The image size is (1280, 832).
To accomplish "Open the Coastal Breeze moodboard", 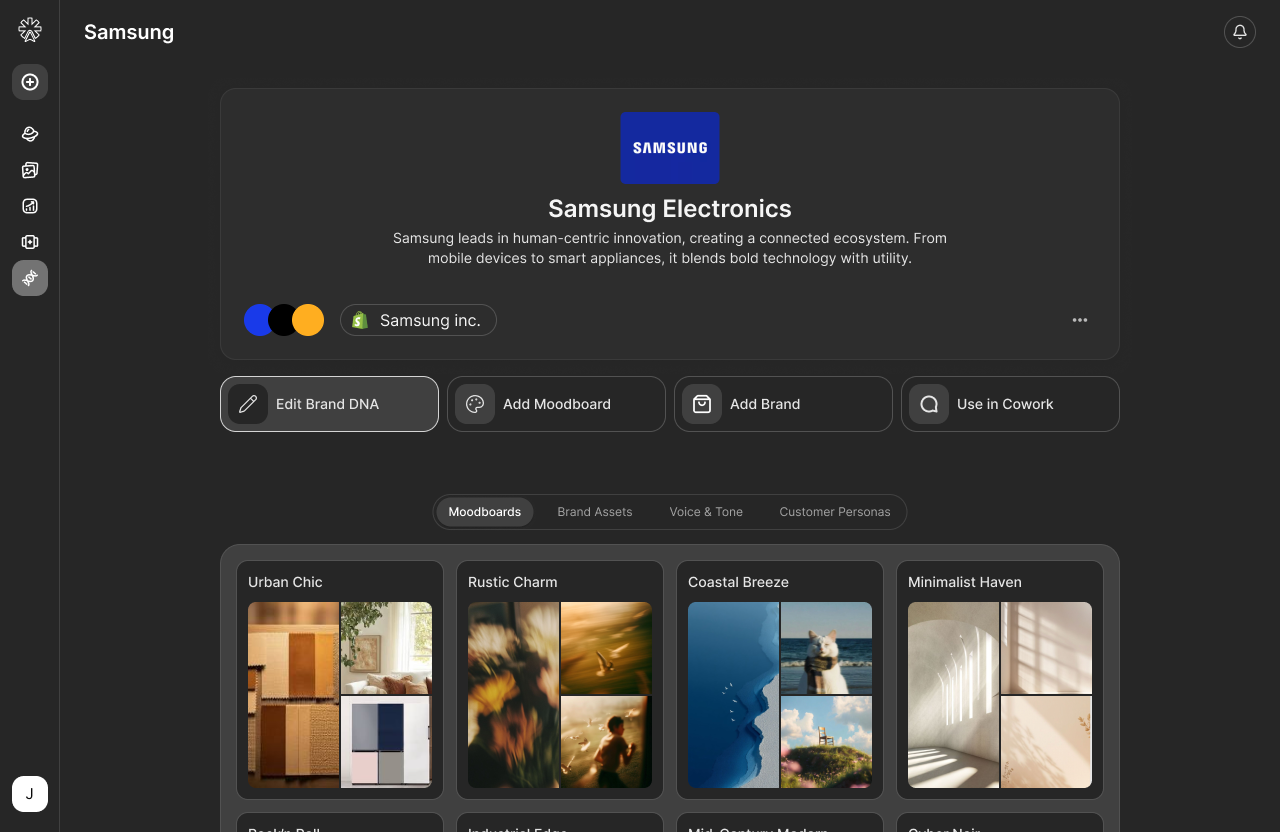I will pyautogui.click(x=780, y=680).
